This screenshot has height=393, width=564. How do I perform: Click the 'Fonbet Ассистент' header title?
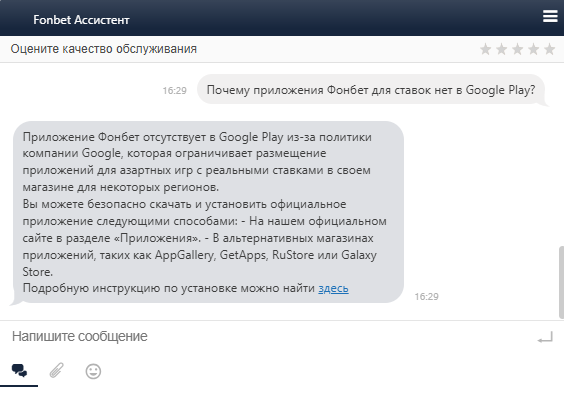pyautogui.click(x=81, y=20)
